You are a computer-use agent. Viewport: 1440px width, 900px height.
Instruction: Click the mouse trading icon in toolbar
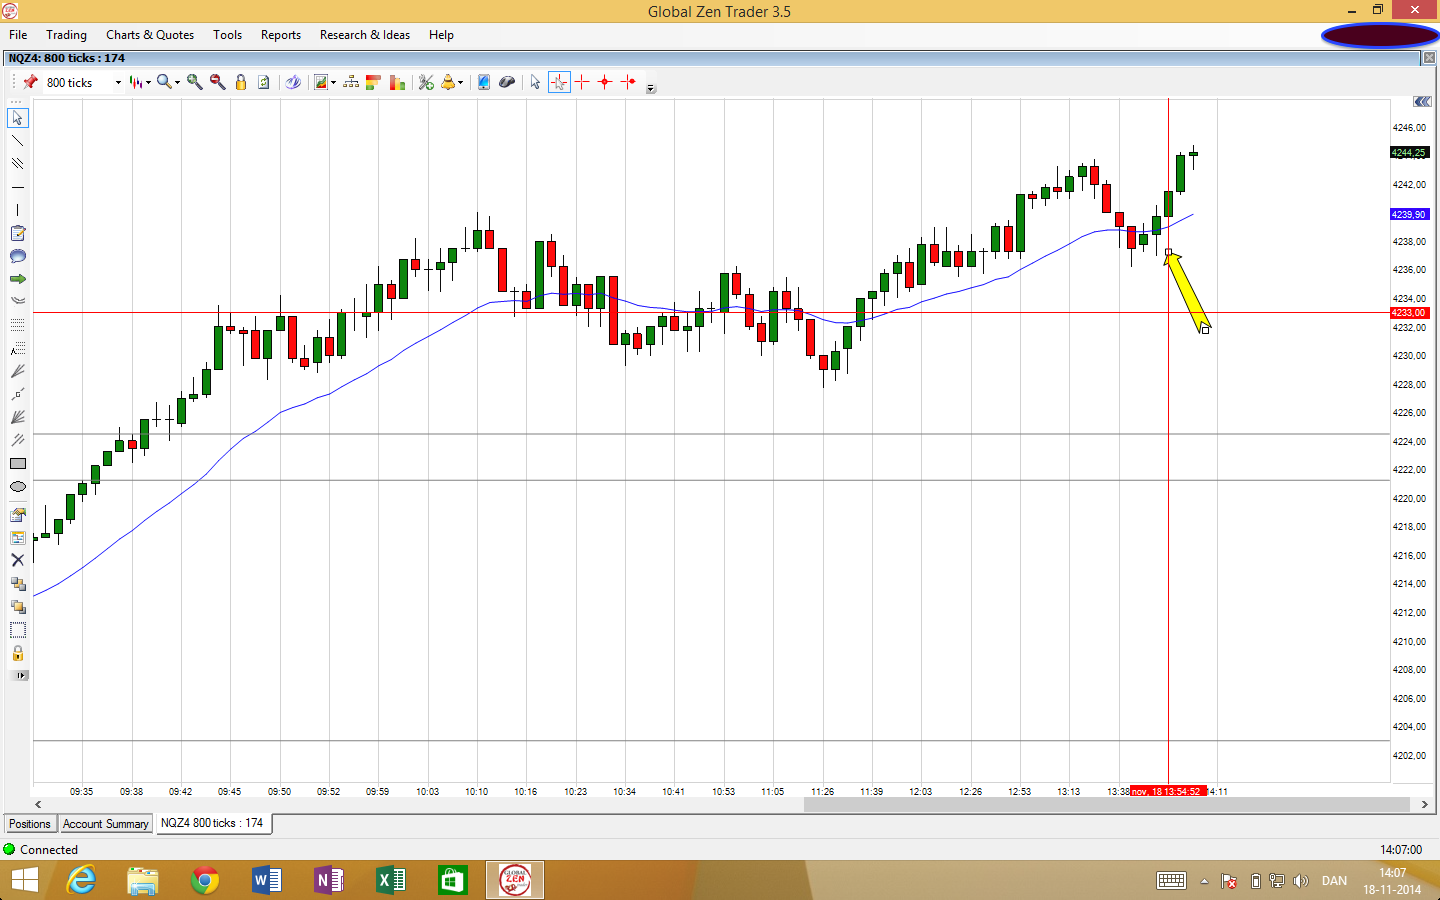tap(507, 82)
